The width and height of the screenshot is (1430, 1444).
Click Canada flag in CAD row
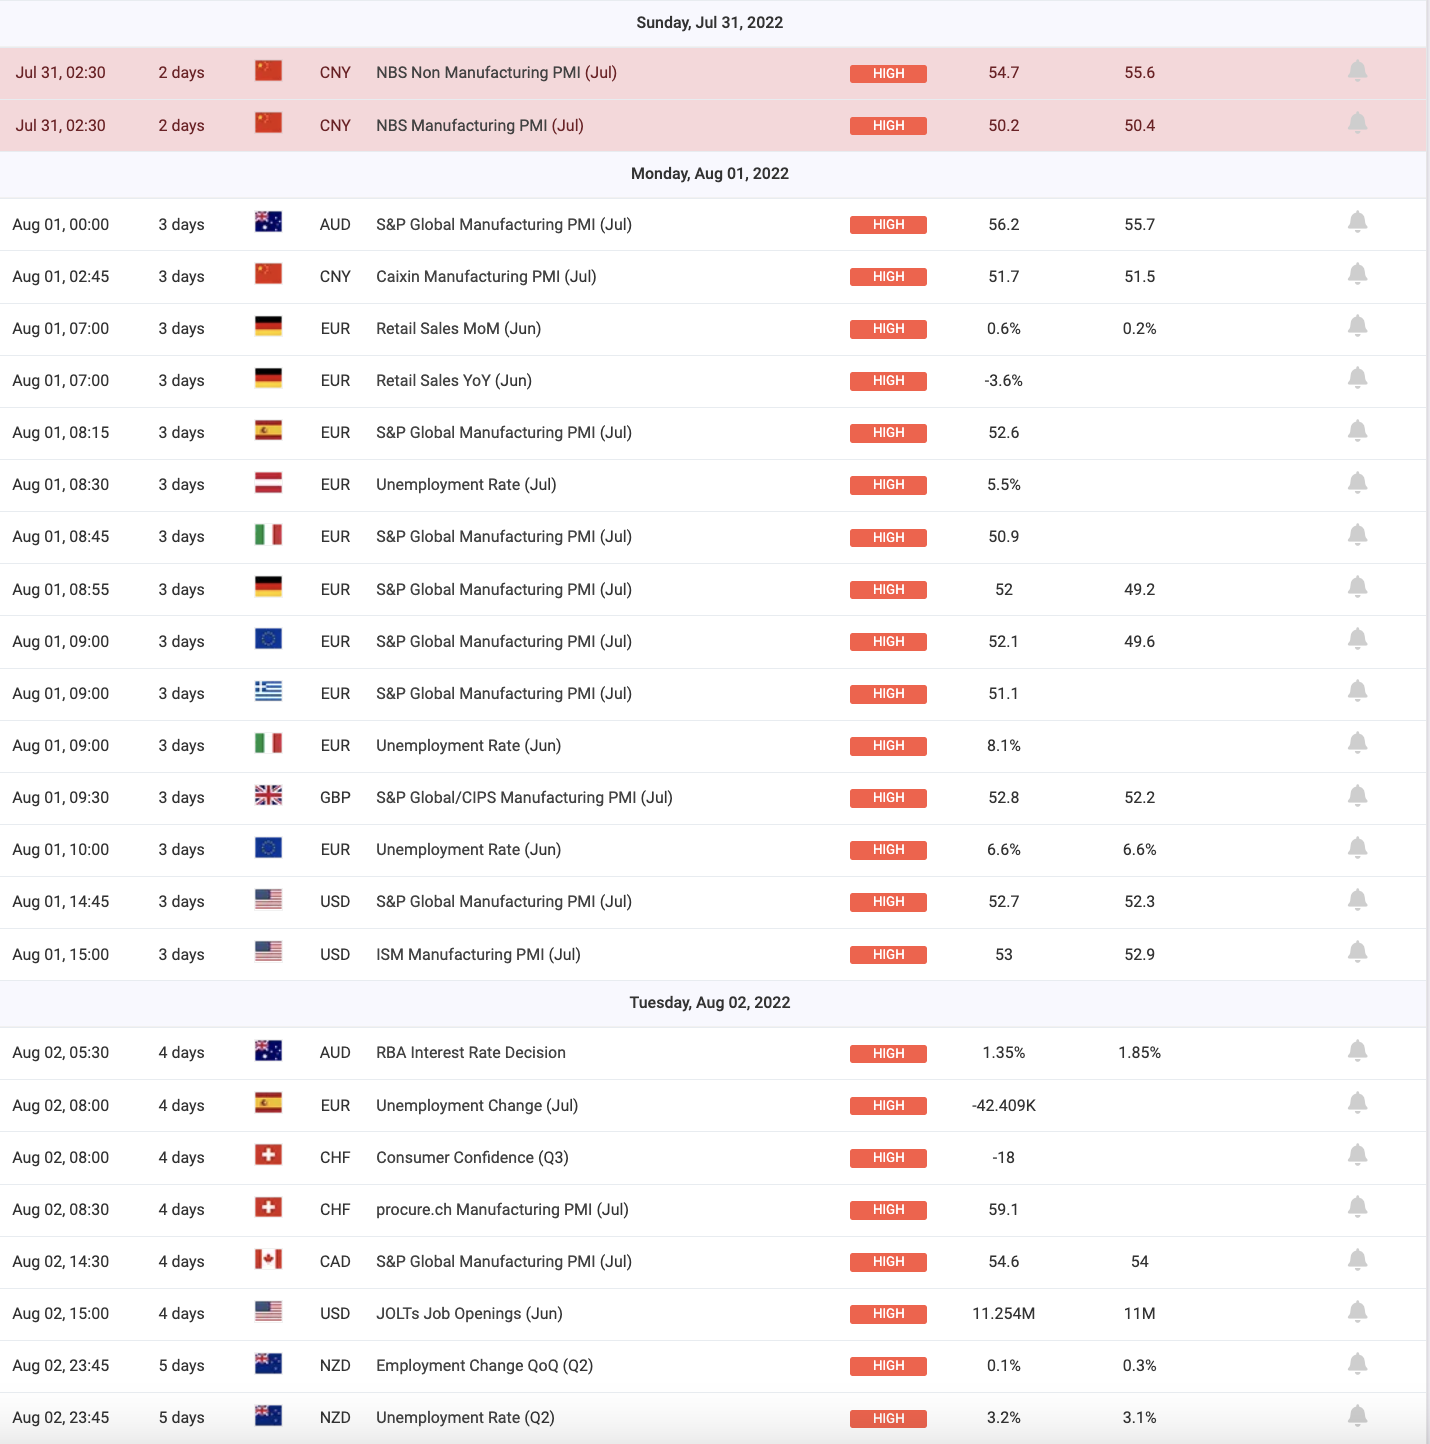pyautogui.click(x=268, y=1260)
